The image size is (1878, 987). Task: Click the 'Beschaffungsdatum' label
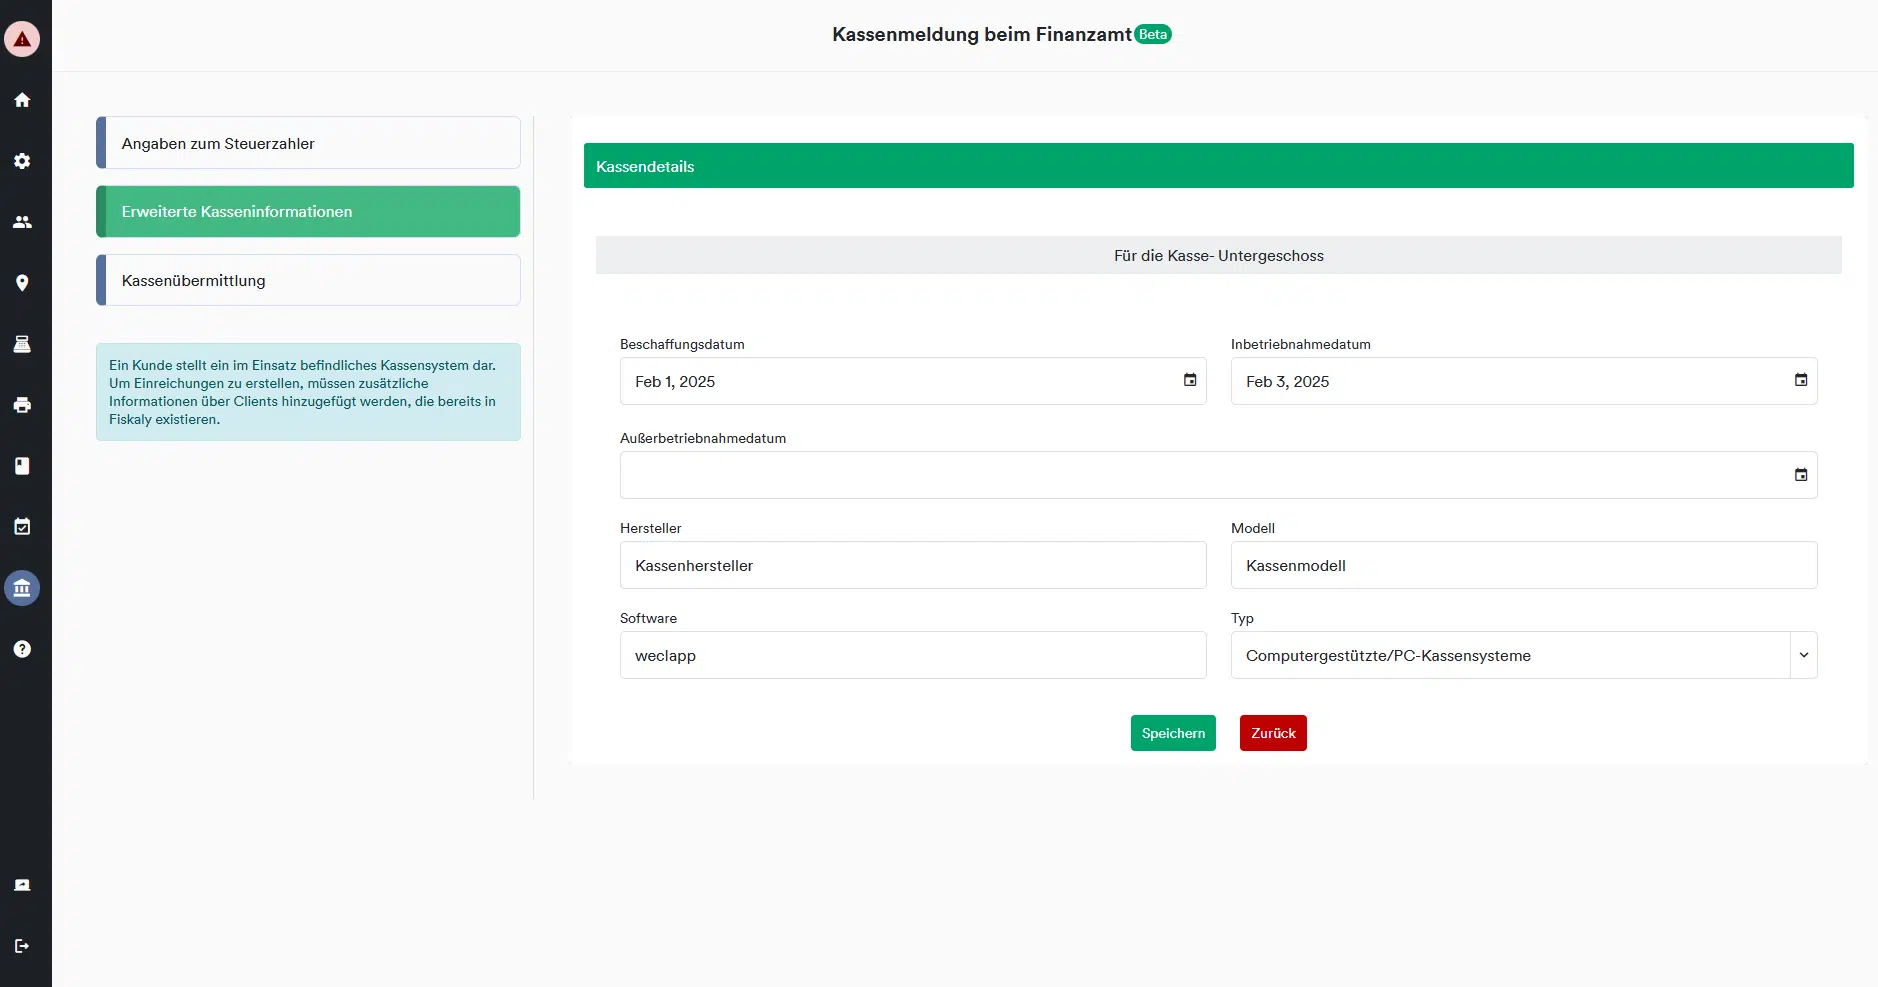(x=682, y=344)
